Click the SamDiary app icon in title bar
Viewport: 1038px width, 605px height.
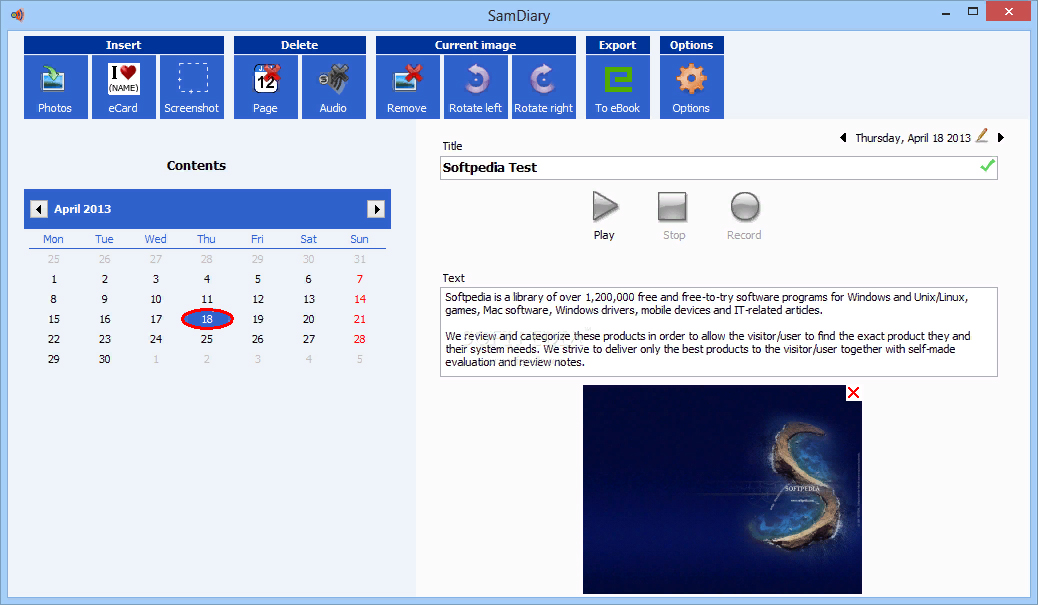pos(17,15)
